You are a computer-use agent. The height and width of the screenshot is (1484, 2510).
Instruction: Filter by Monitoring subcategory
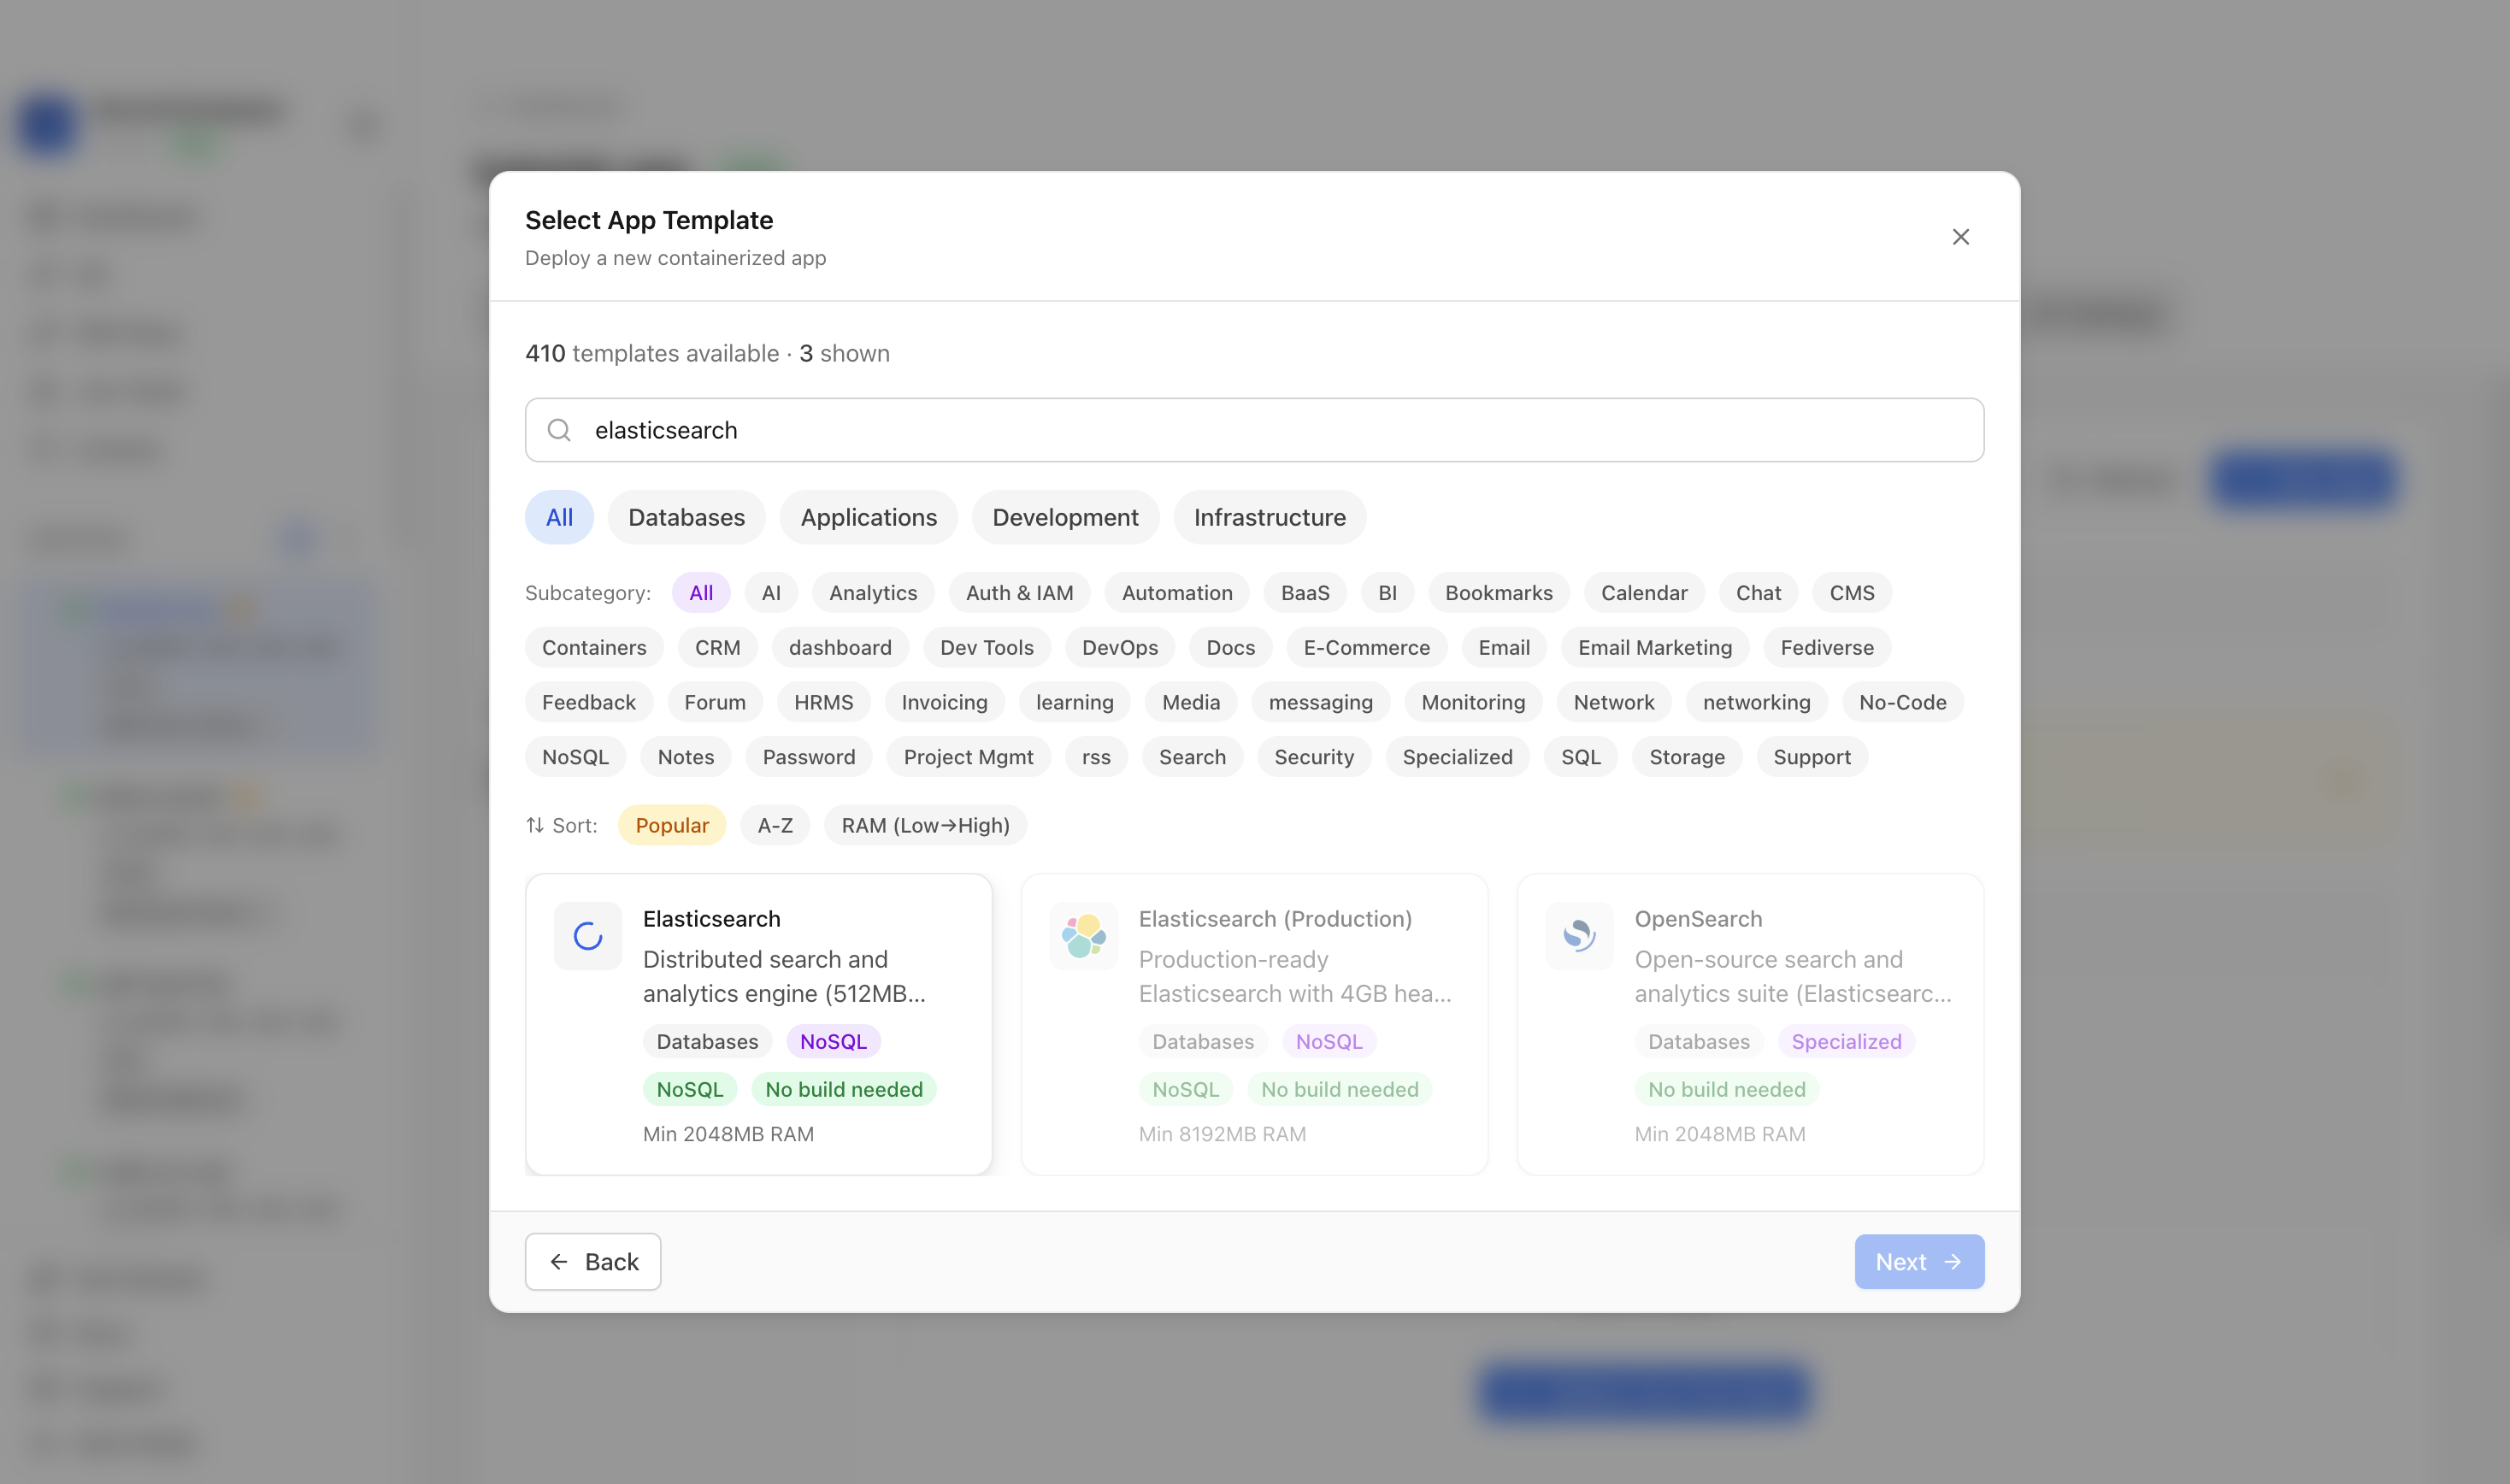click(x=1473, y=702)
